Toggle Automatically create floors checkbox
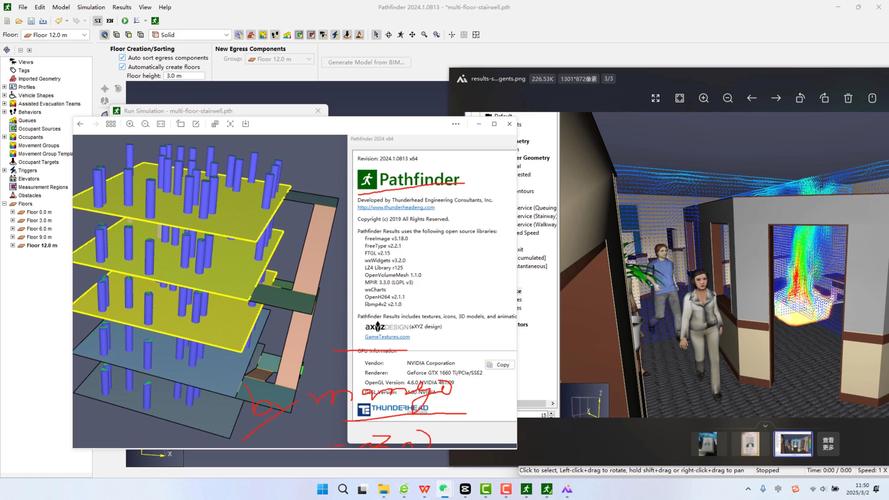 point(122,66)
